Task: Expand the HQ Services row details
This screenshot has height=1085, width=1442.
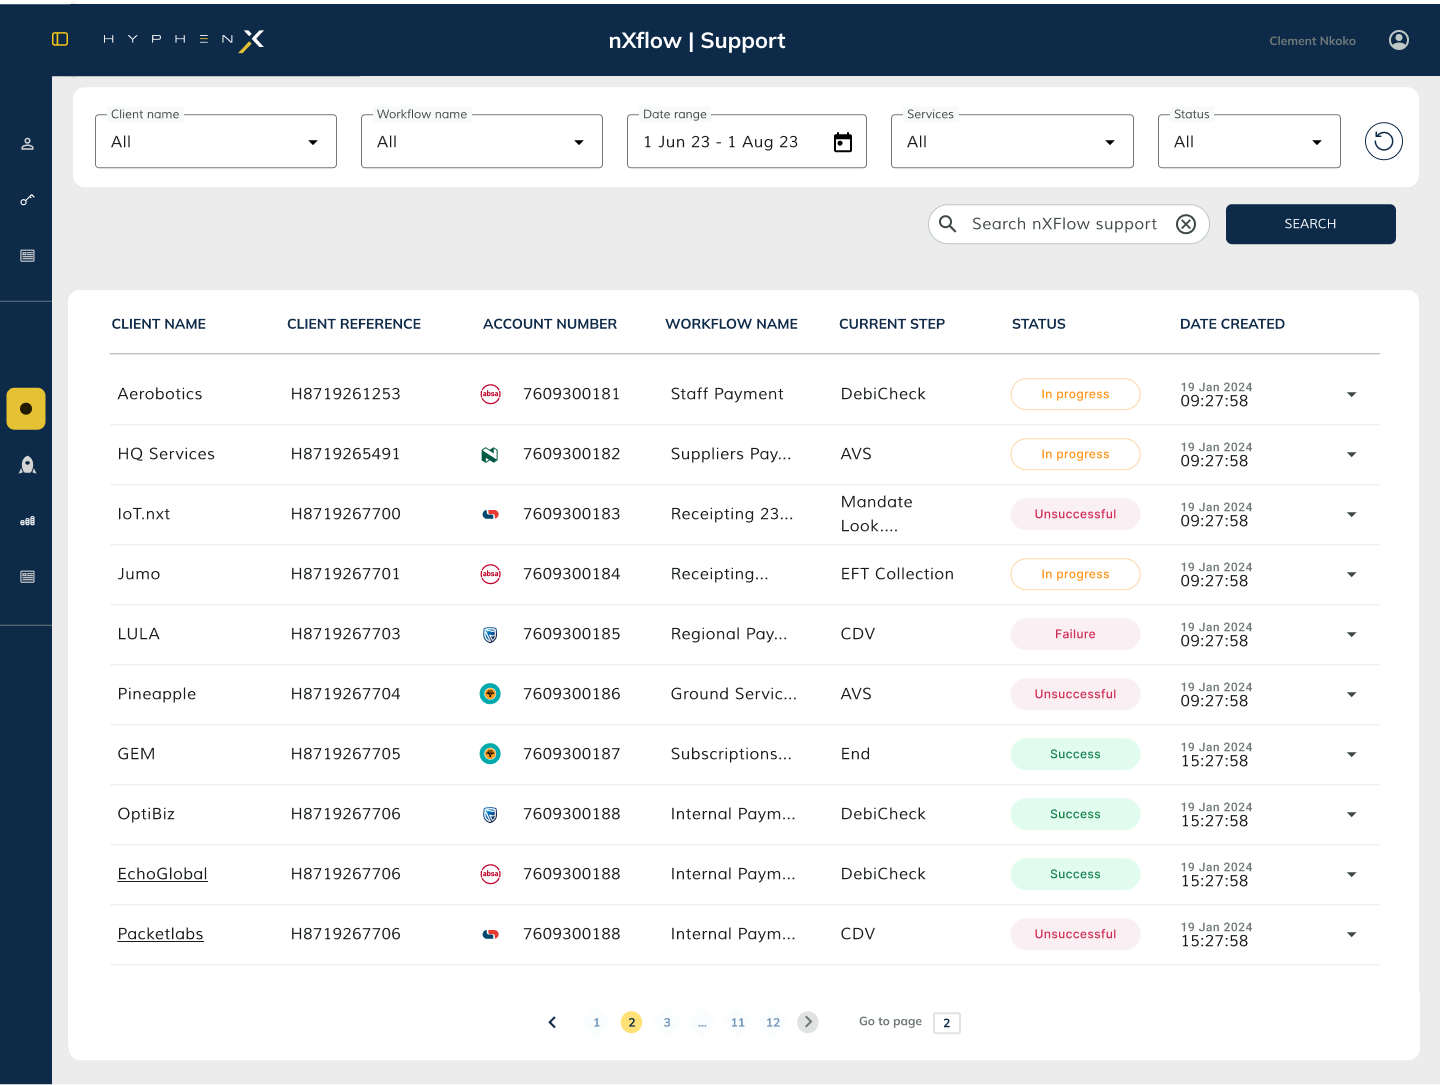Action: [x=1351, y=454]
